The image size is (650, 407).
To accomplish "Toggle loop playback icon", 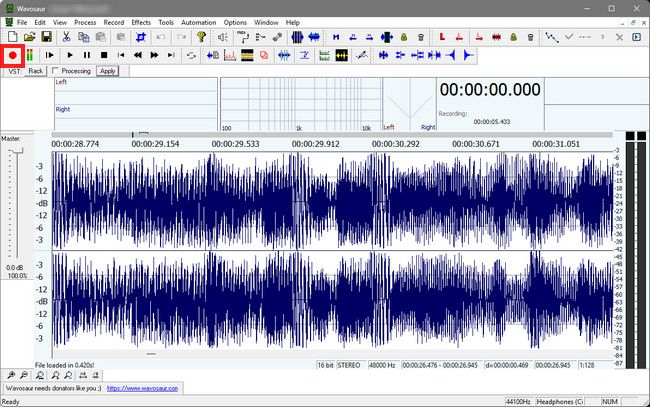I will point(191,55).
